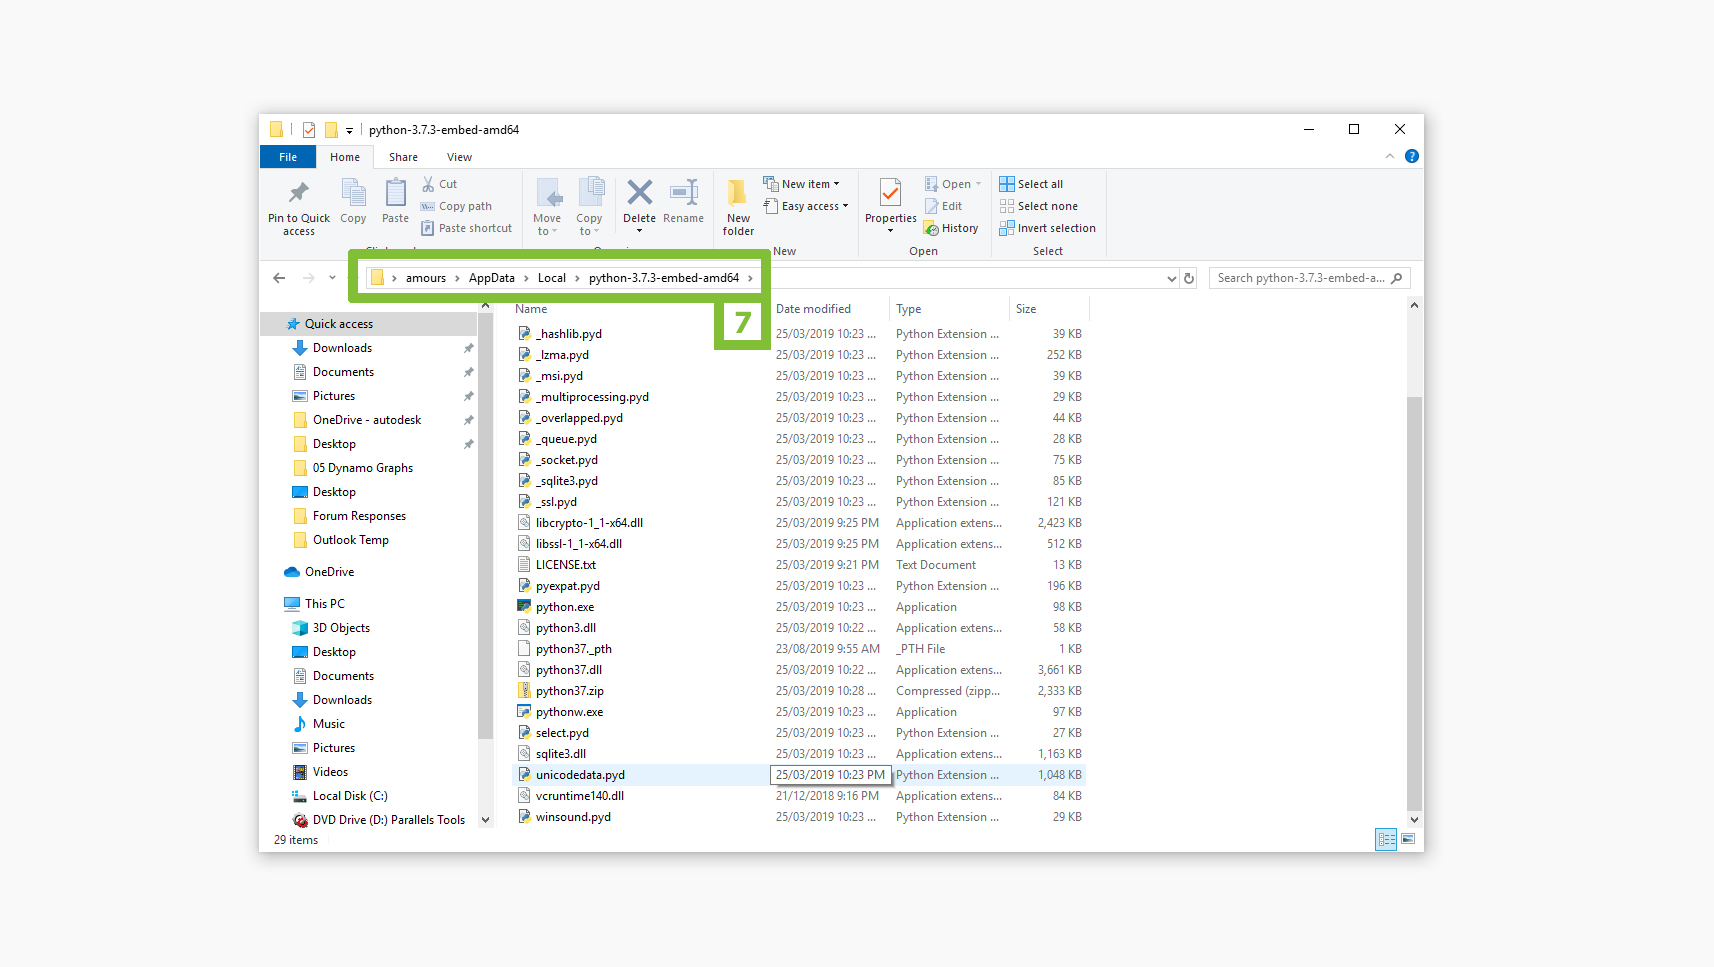
Task: Select This PC in navigation pane
Action: 325,604
